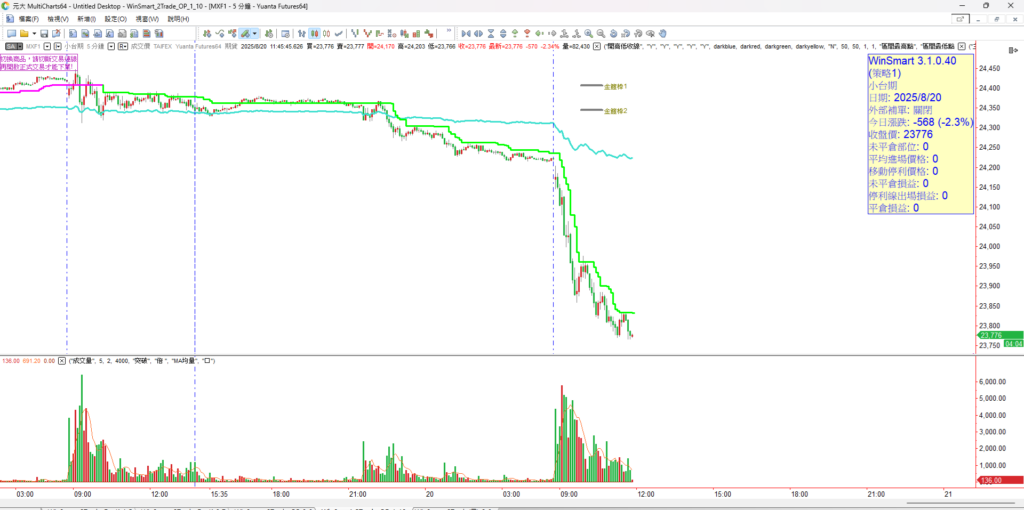This screenshot has width=1024, height=510.
Task: Open the 說明(H) menu
Action: pyautogui.click(x=178, y=19)
